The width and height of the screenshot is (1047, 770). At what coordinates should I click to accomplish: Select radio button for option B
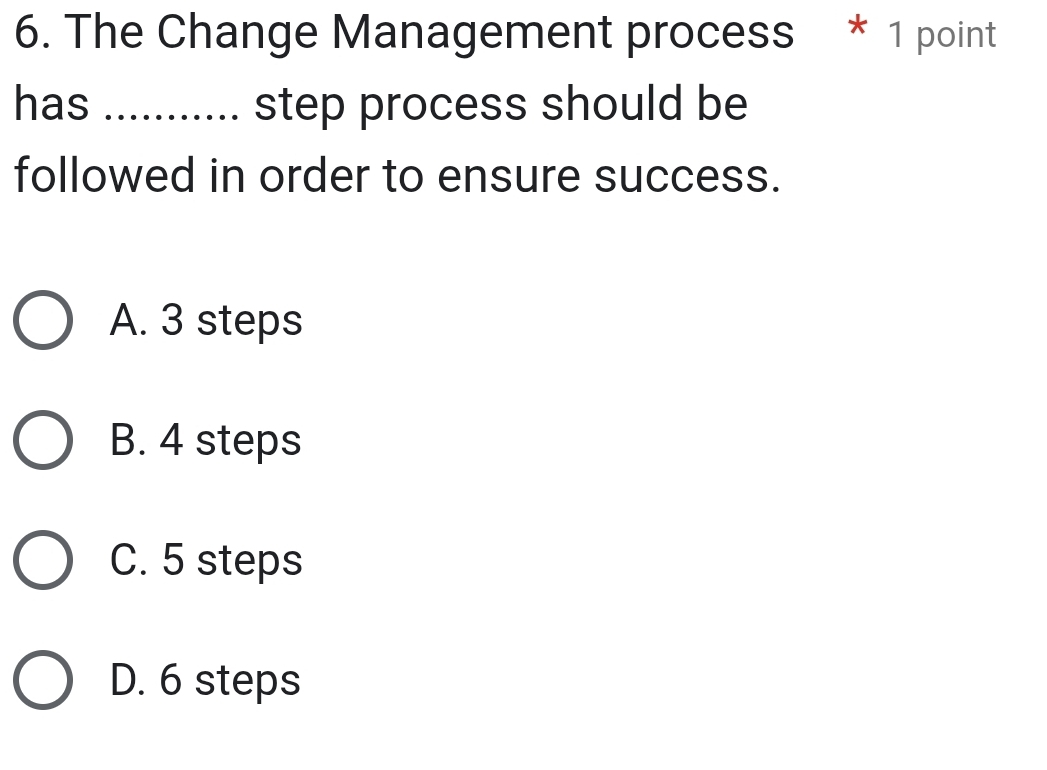click(42, 441)
